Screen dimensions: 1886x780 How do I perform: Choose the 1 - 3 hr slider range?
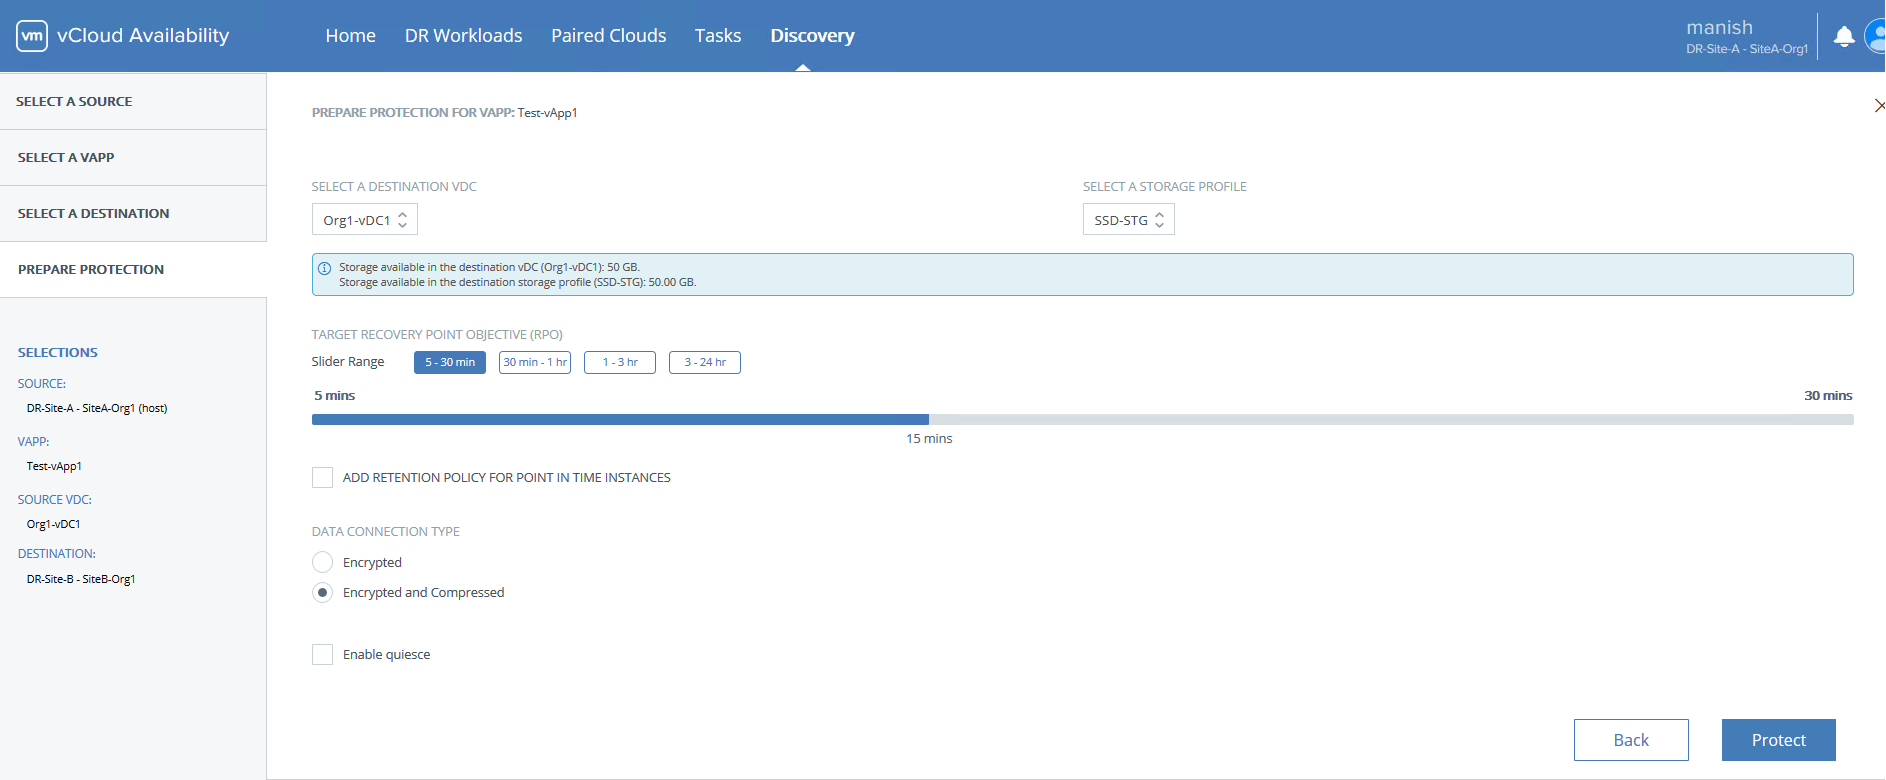point(620,362)
